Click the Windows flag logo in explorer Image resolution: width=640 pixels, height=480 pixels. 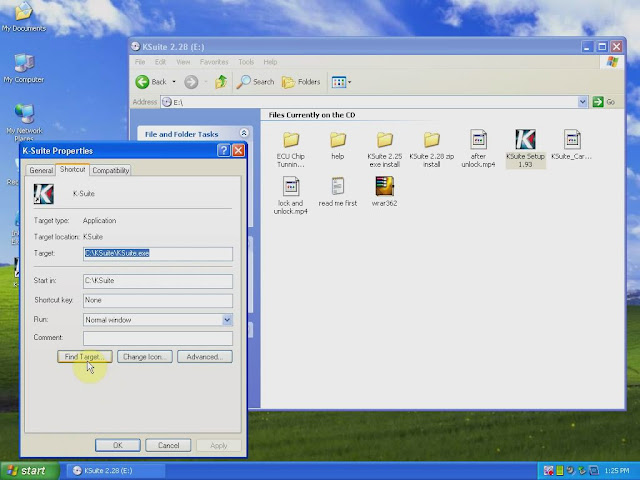tap(612, 62)
